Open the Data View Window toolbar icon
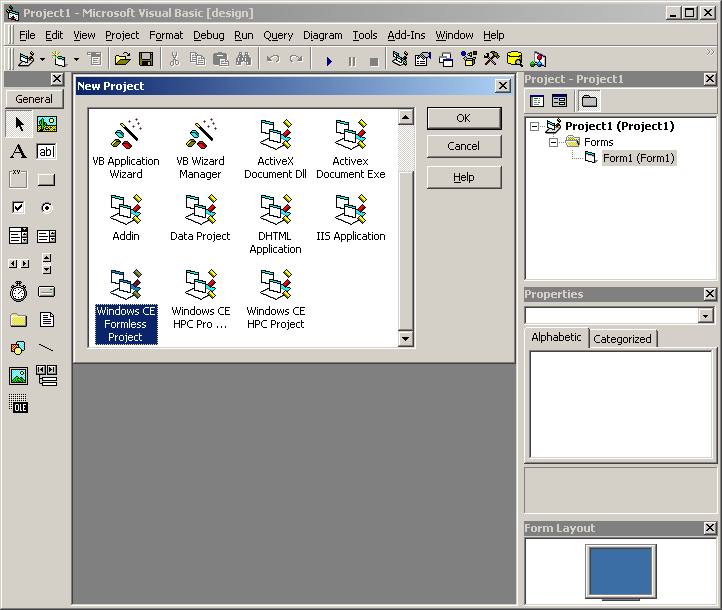This screenshot has width=722, height=610. click(515, 59)
